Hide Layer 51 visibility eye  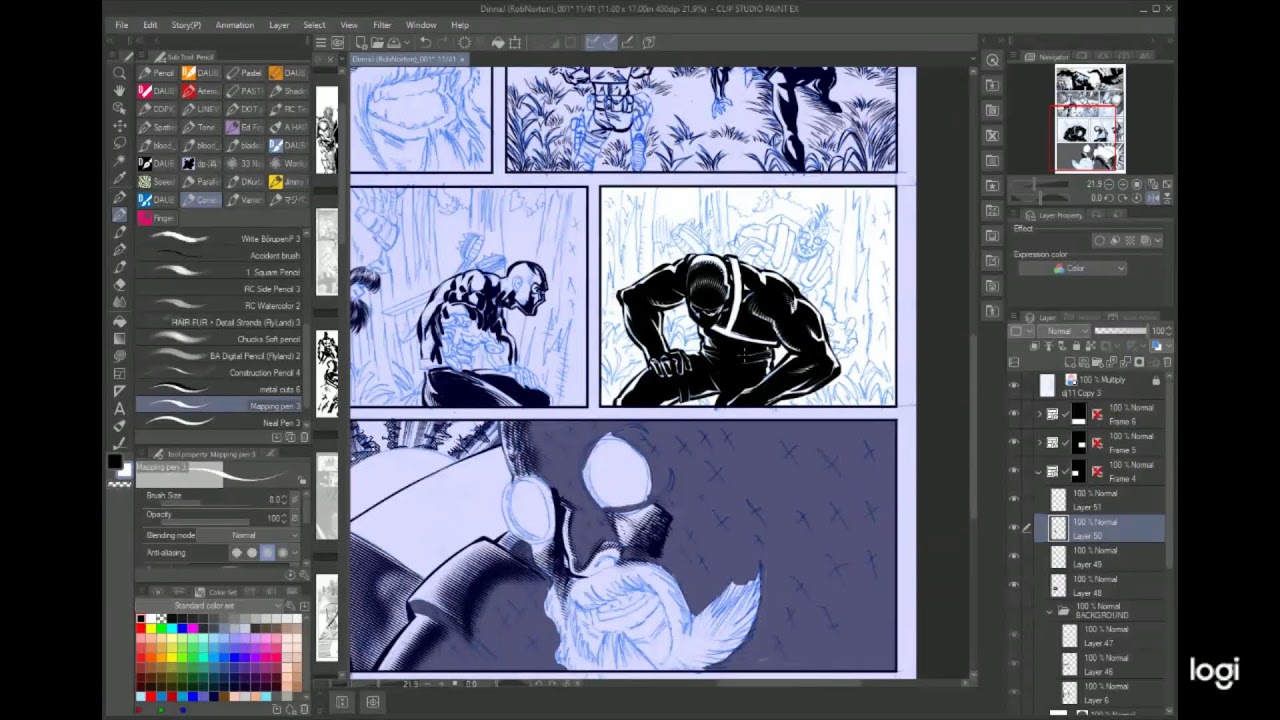pos(1014,499)
